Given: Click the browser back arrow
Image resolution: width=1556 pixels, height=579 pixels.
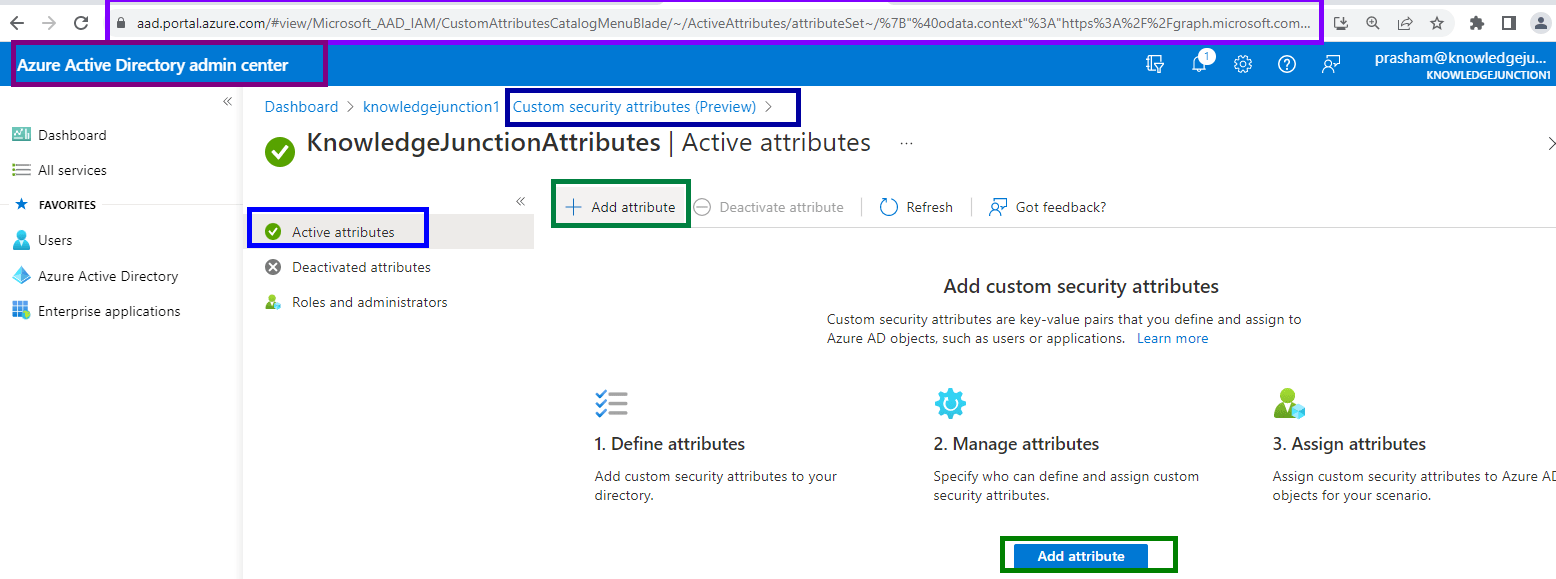Looking at the screenshot, I should pos(17,22).
